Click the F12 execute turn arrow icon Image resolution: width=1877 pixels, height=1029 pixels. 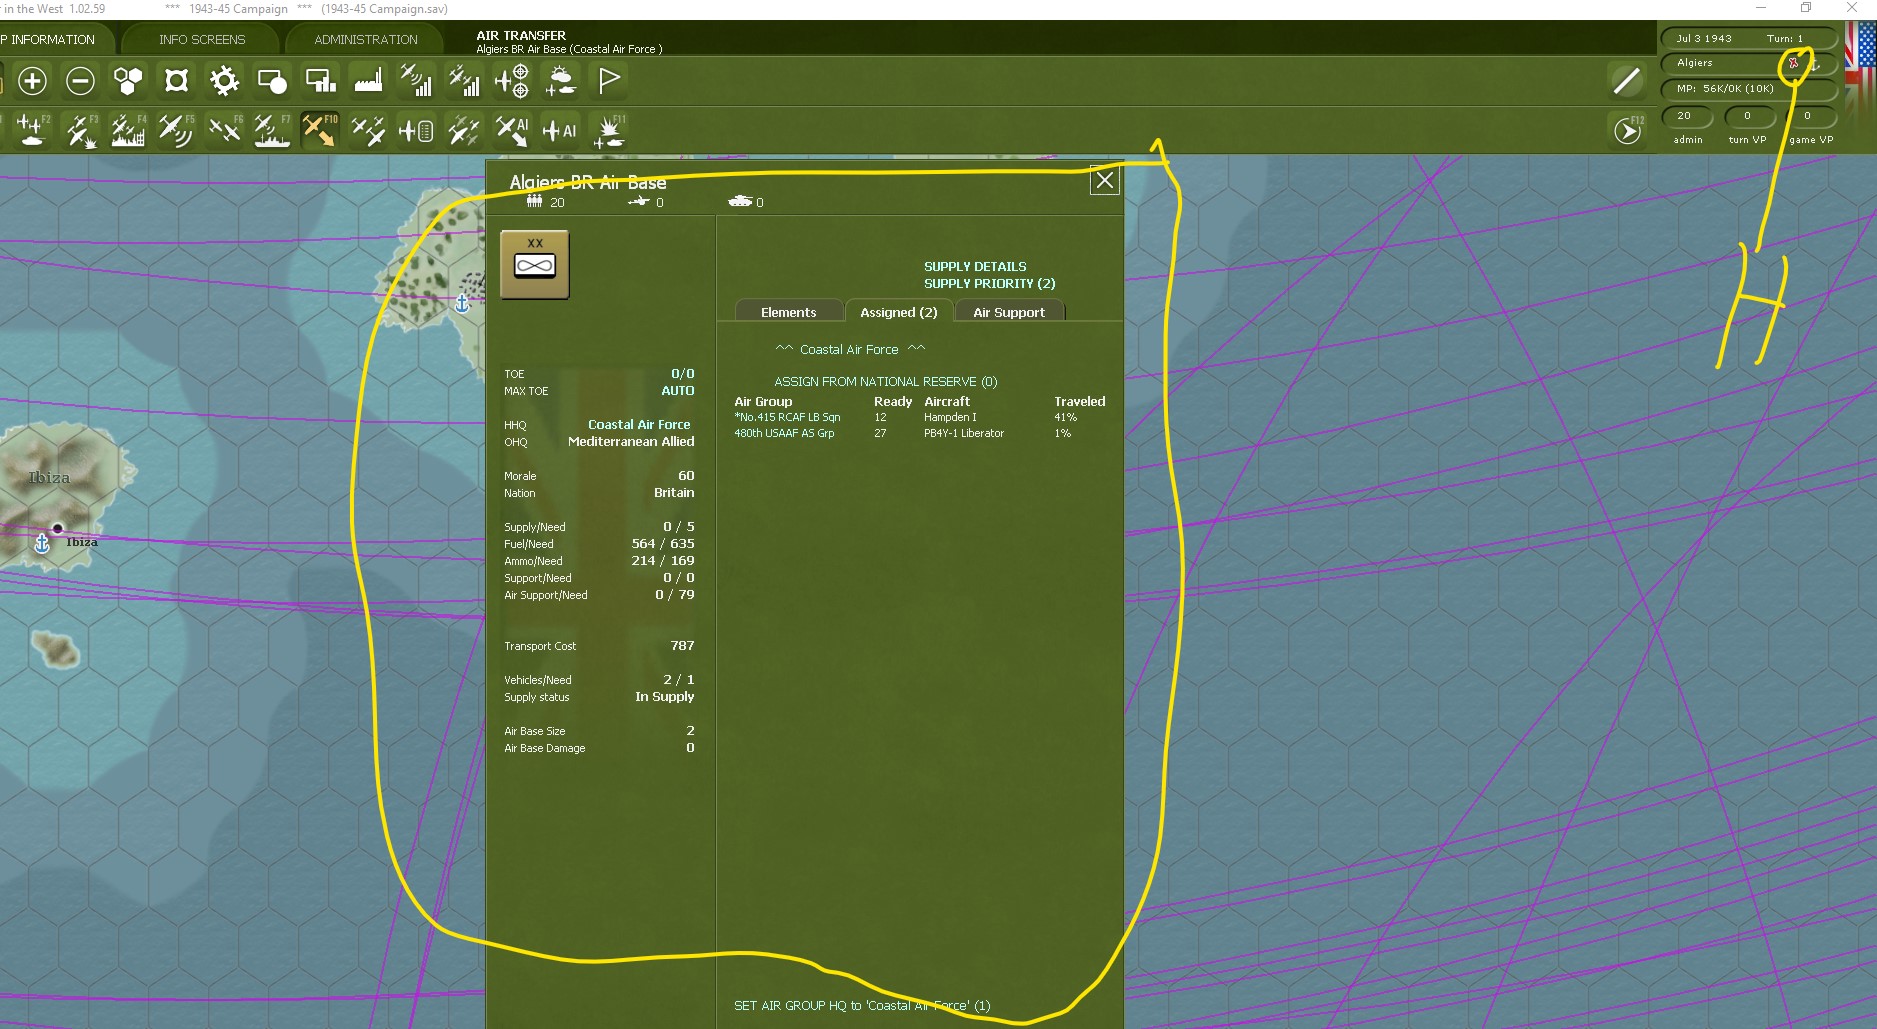(x=1628, y=130)
